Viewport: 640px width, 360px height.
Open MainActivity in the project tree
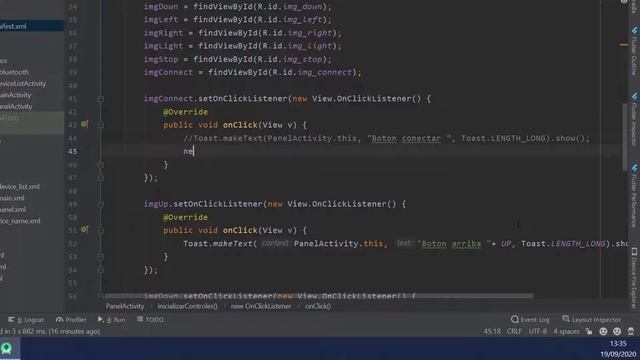pos(16,95)
